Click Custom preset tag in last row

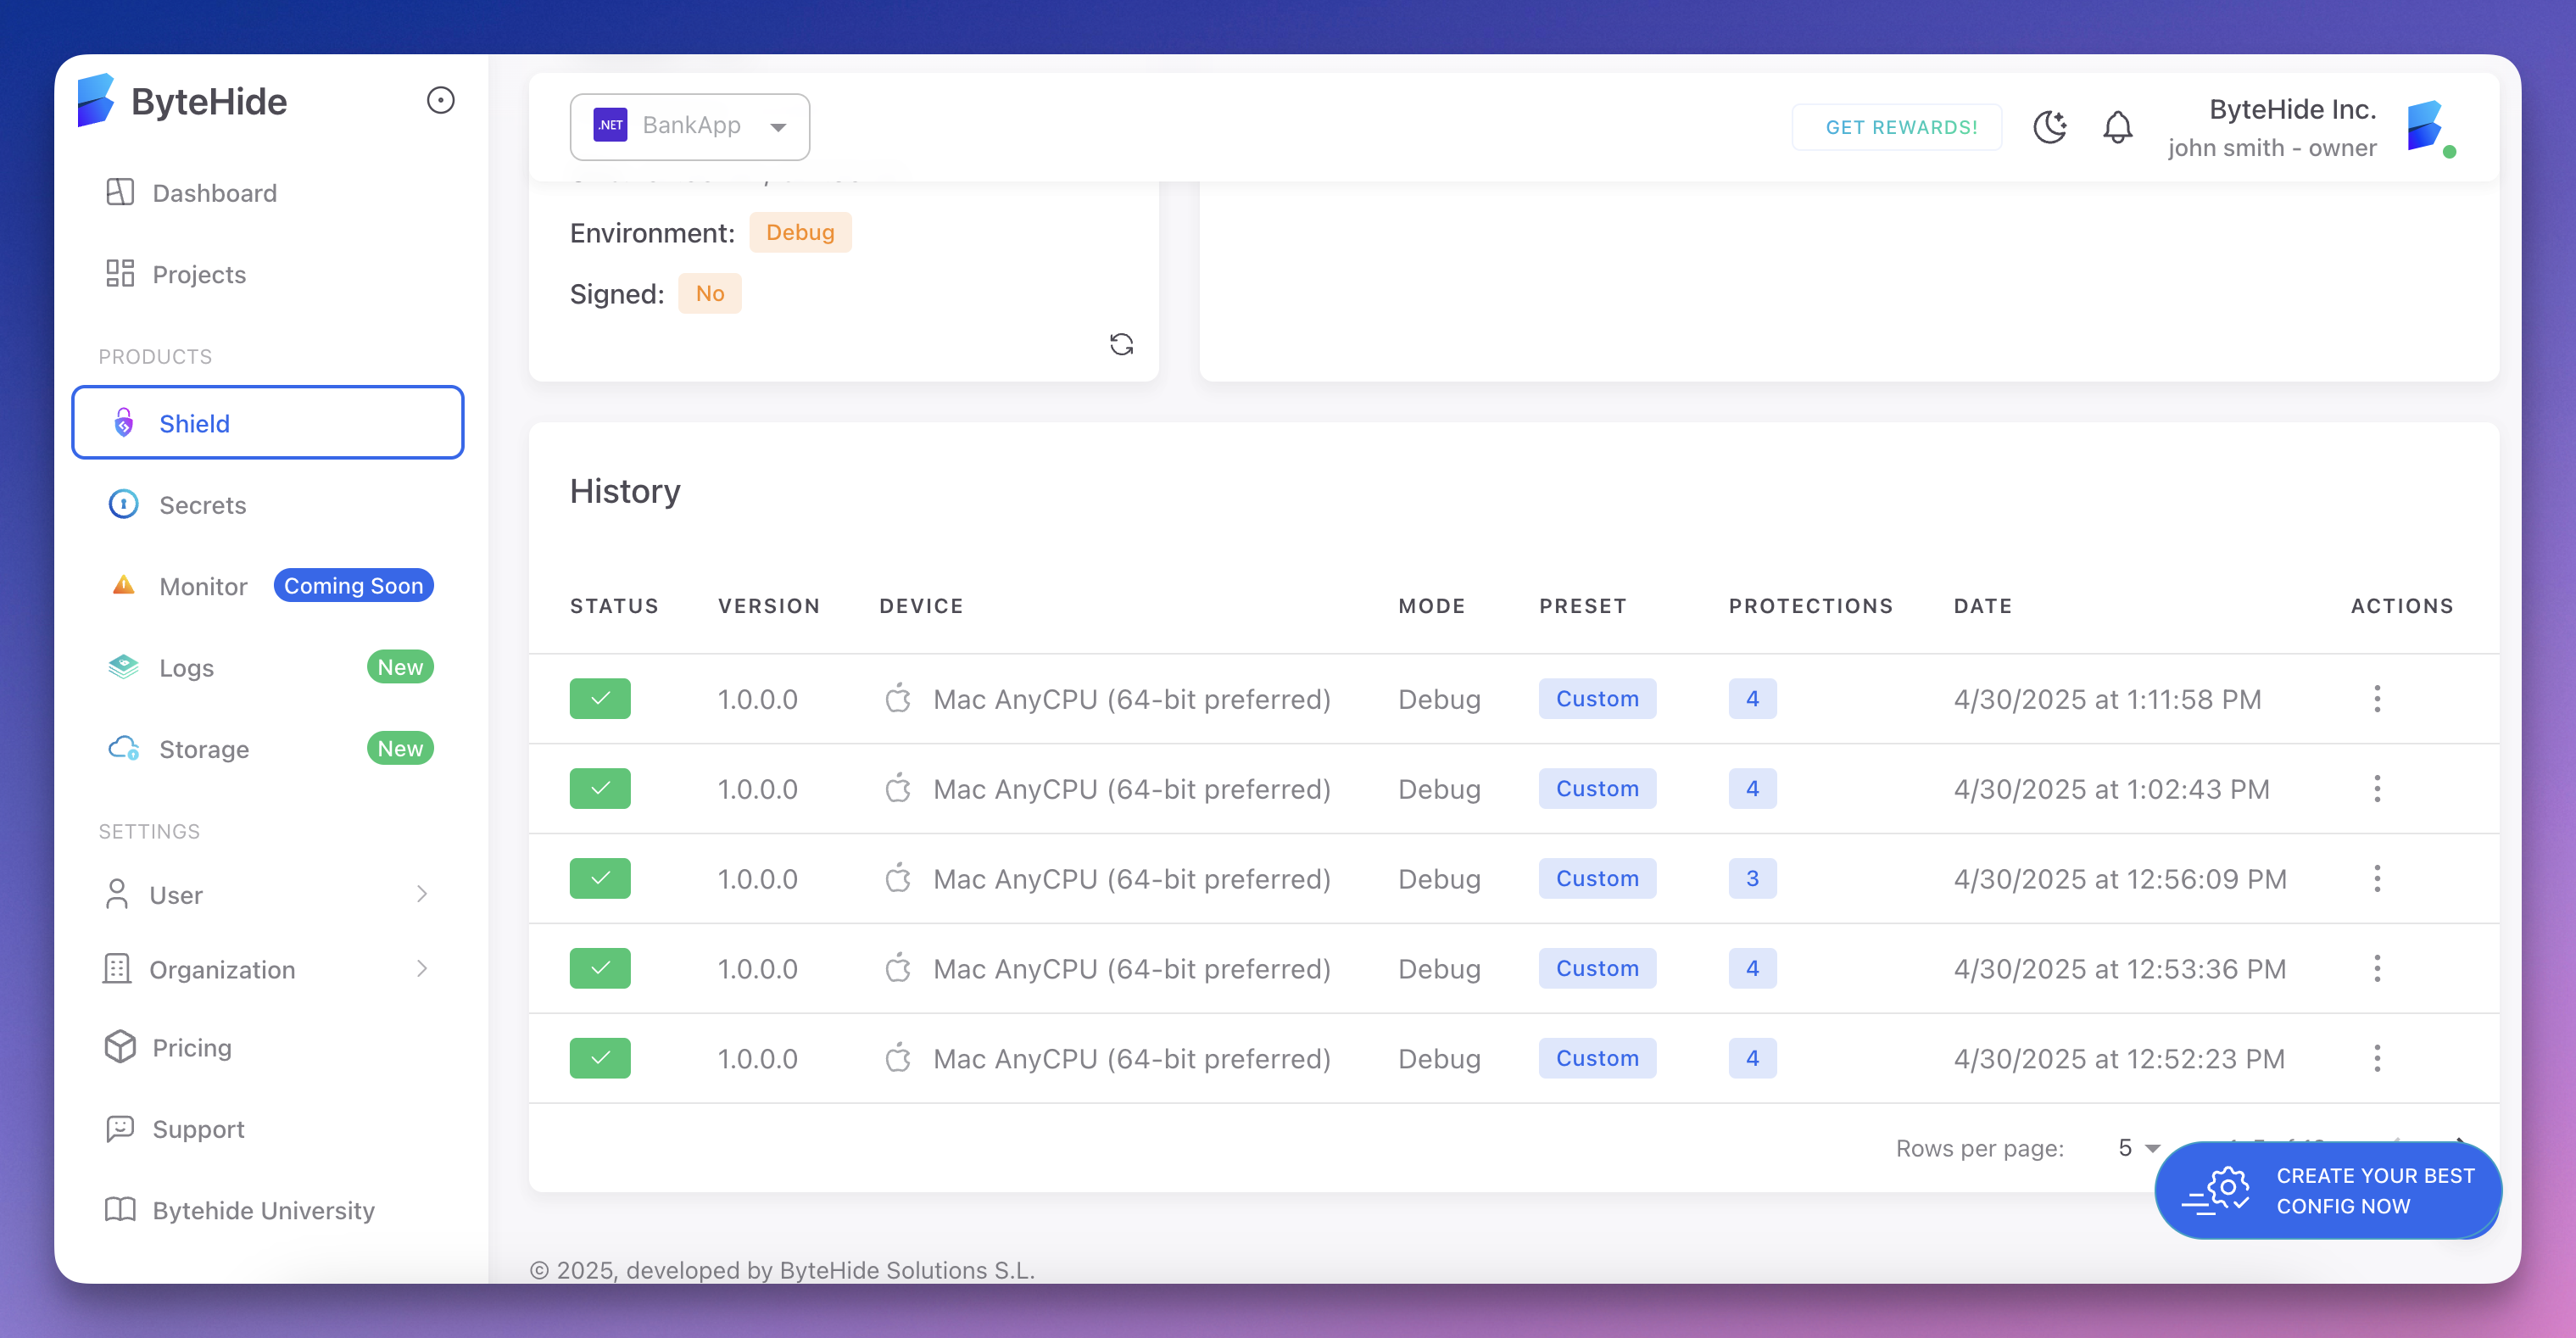(x=1596, y=1057)
